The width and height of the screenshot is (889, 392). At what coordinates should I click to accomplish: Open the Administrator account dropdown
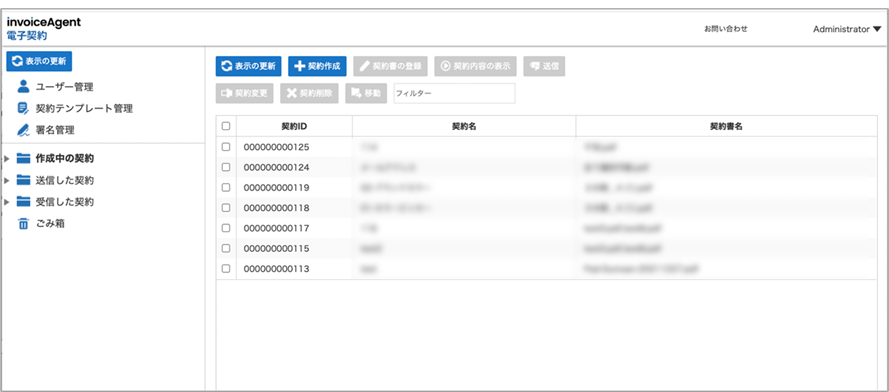pos(847,29)
